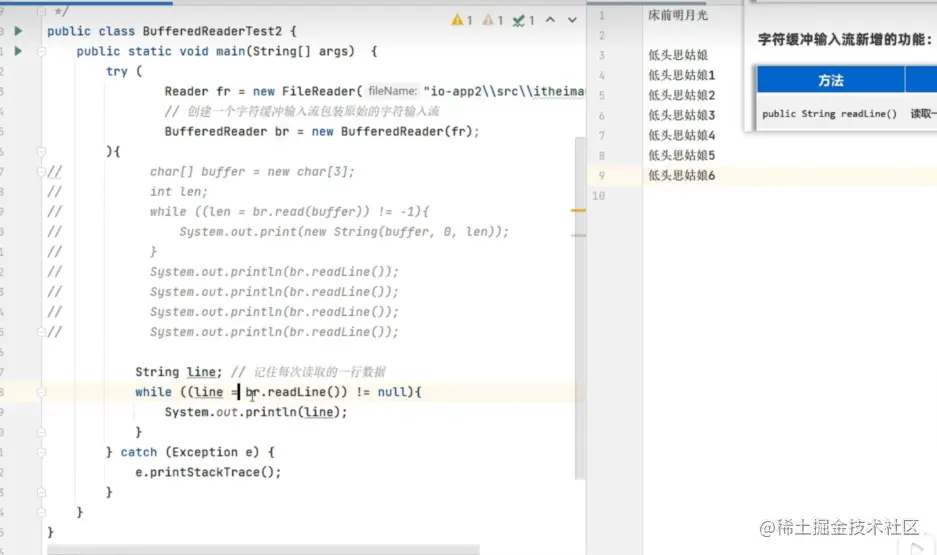The height and width of the screenshot is (555, 937).
Task: Collapse the try block fold marker at '){'
Action: [x=41, y=152]
